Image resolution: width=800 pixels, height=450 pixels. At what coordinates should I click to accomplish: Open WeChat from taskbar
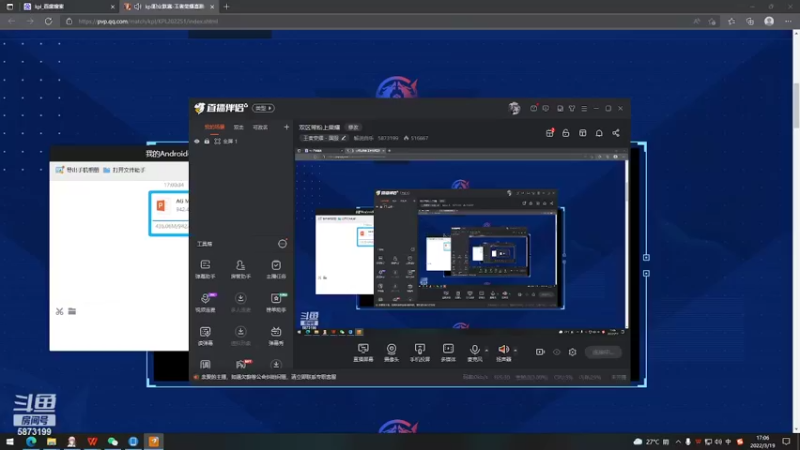pos(113,441)
